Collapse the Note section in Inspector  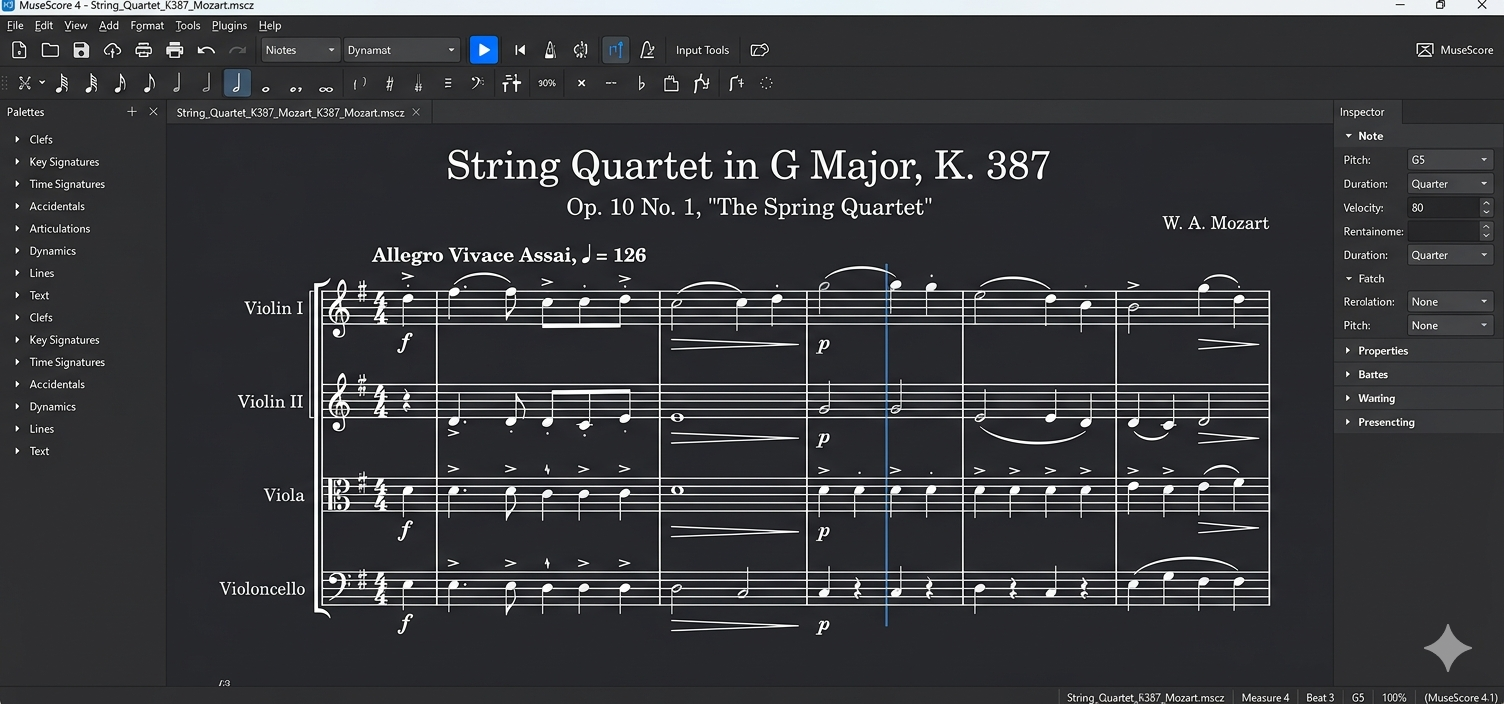click(1348, 136)
